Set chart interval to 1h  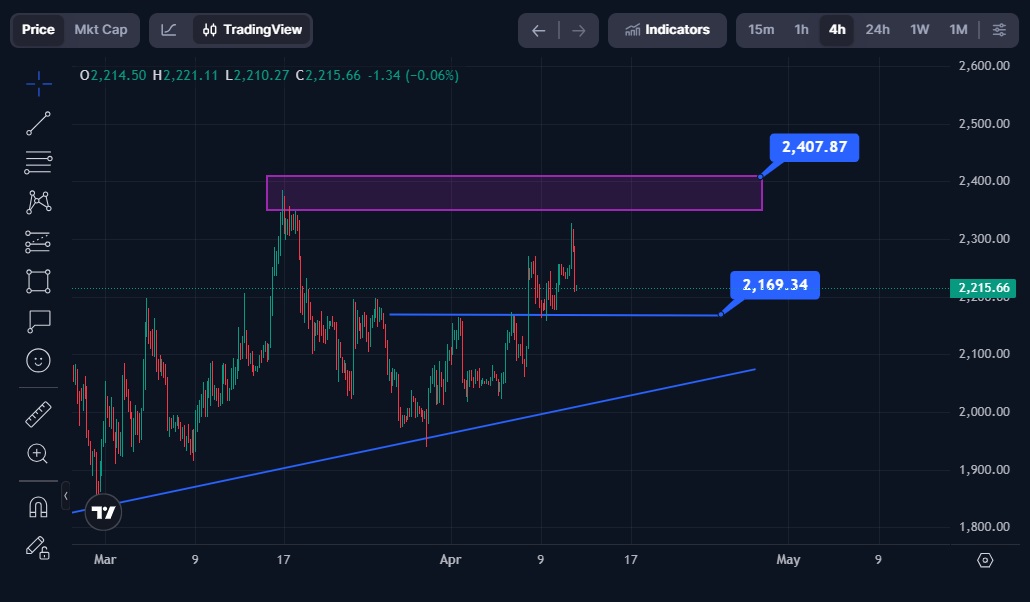coord(801,30)
